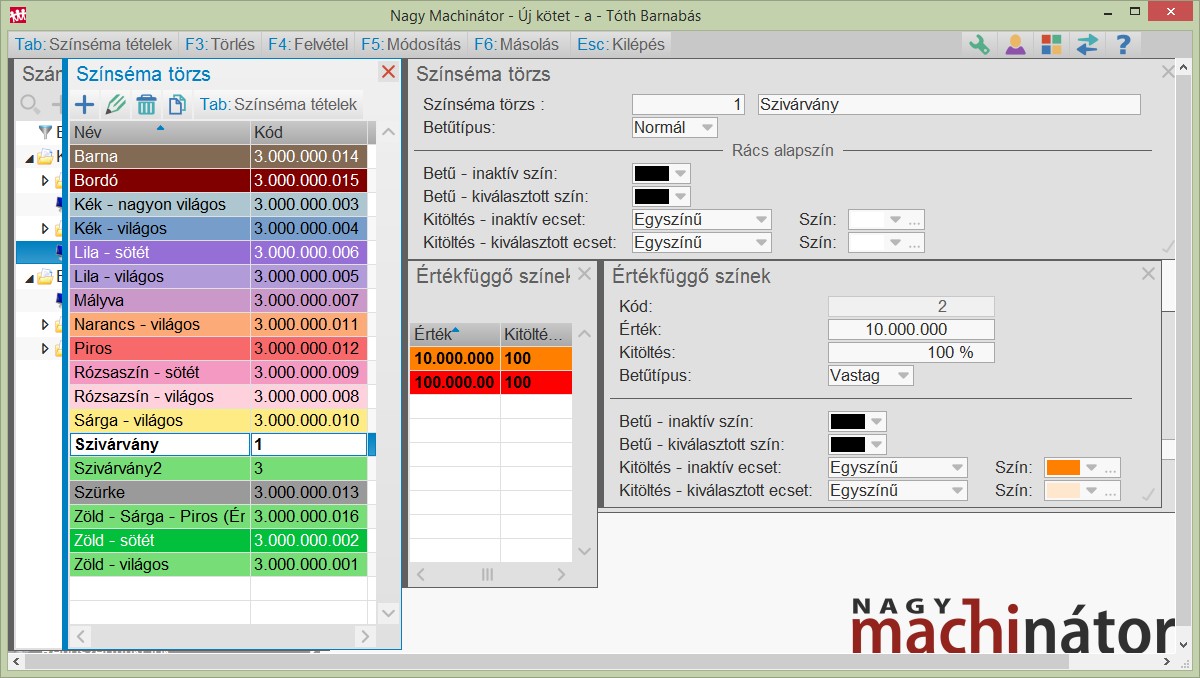Click the four colored squares icon
This screenshot has height=678, width=1200.
pyautogui.click(x=1051, y=44)
